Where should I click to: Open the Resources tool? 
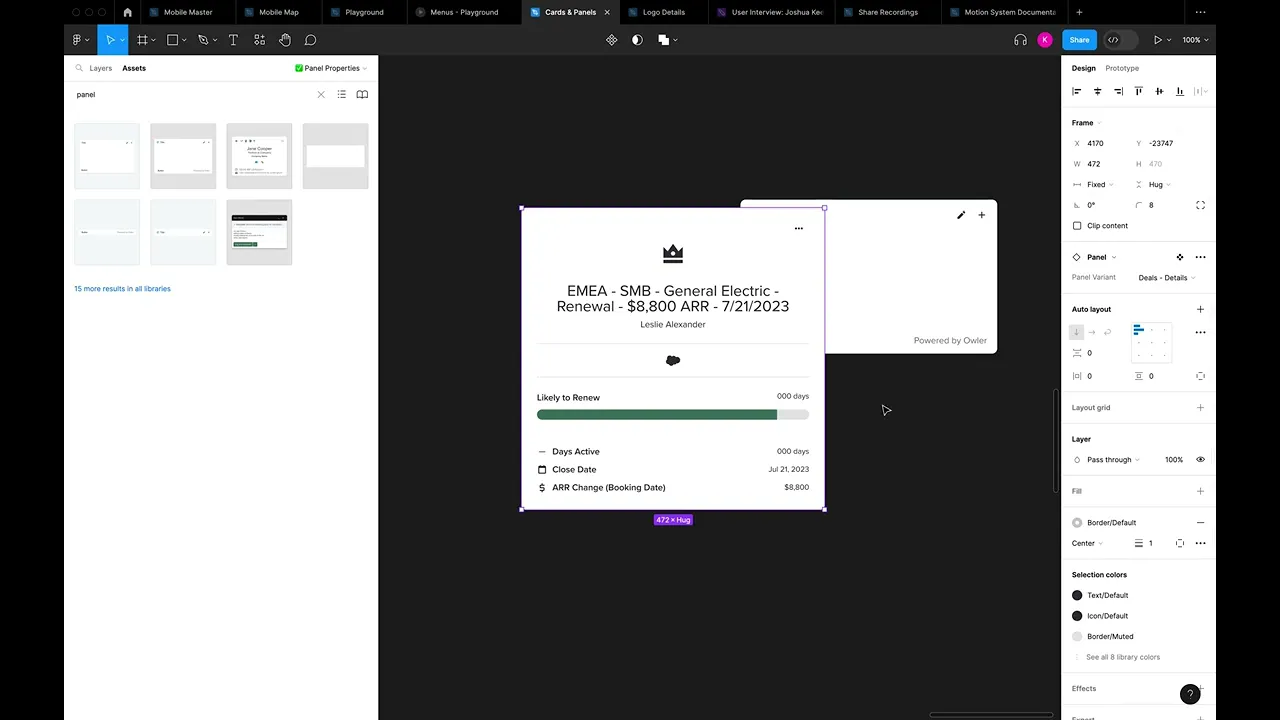259,40
